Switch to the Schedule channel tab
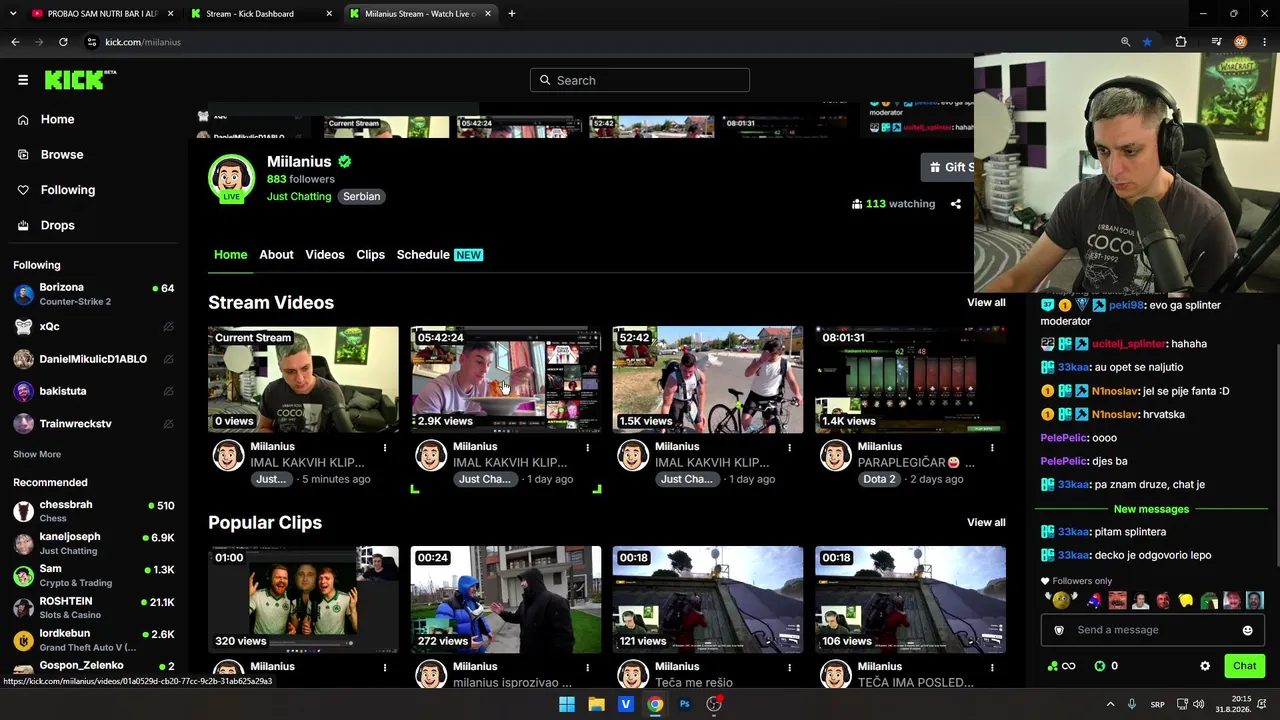 point(440,255)
